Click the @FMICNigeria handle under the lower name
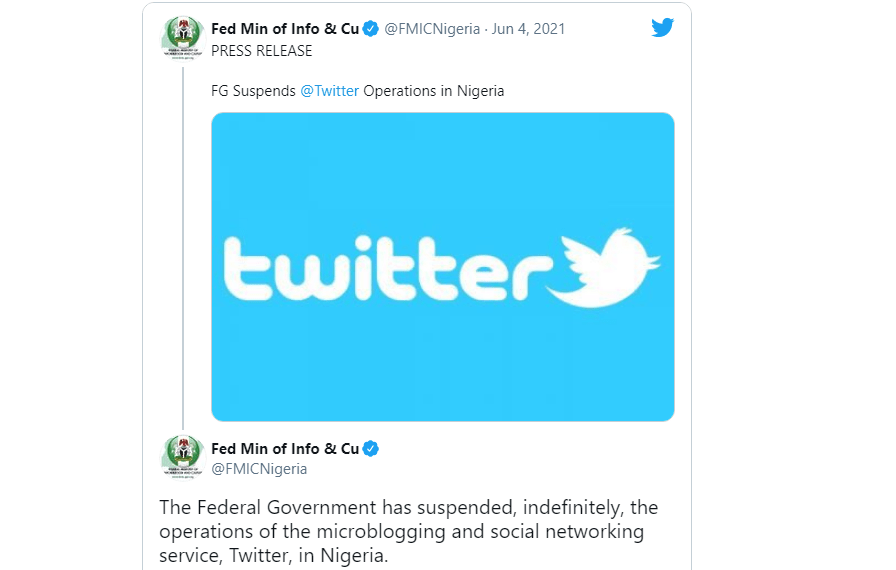The width and height of the screenshot is (896, 570). point(259,469)
